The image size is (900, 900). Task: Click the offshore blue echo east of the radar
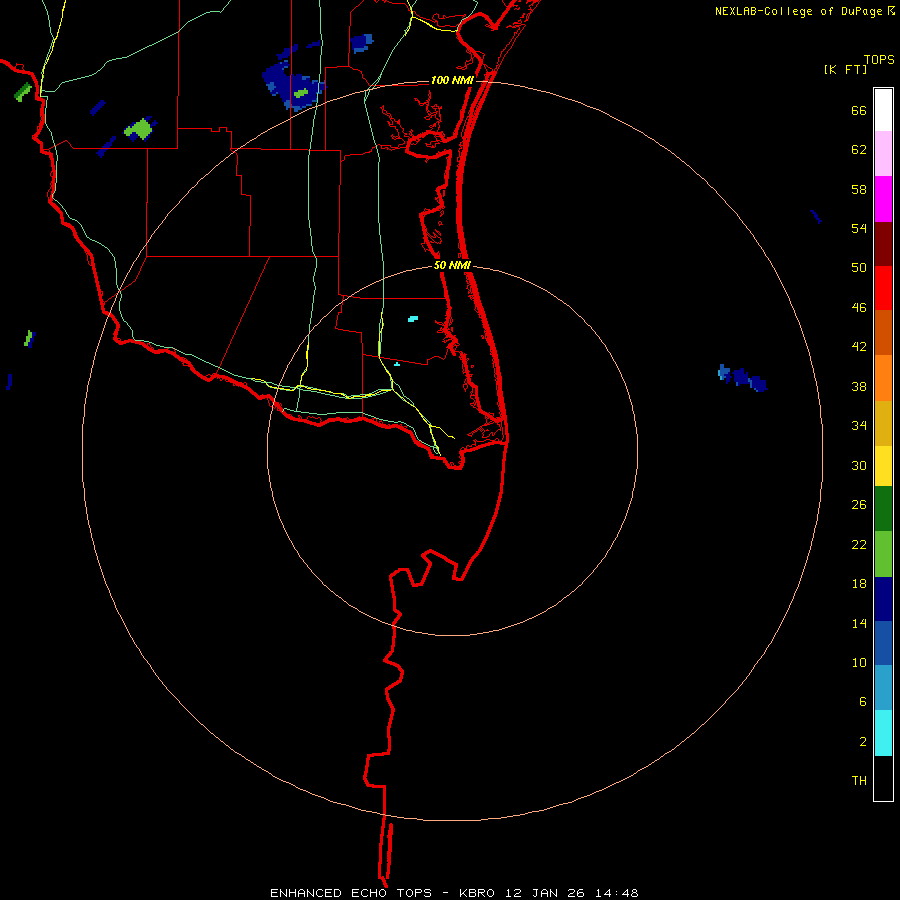pyautogui.click(x=742, y=378)
